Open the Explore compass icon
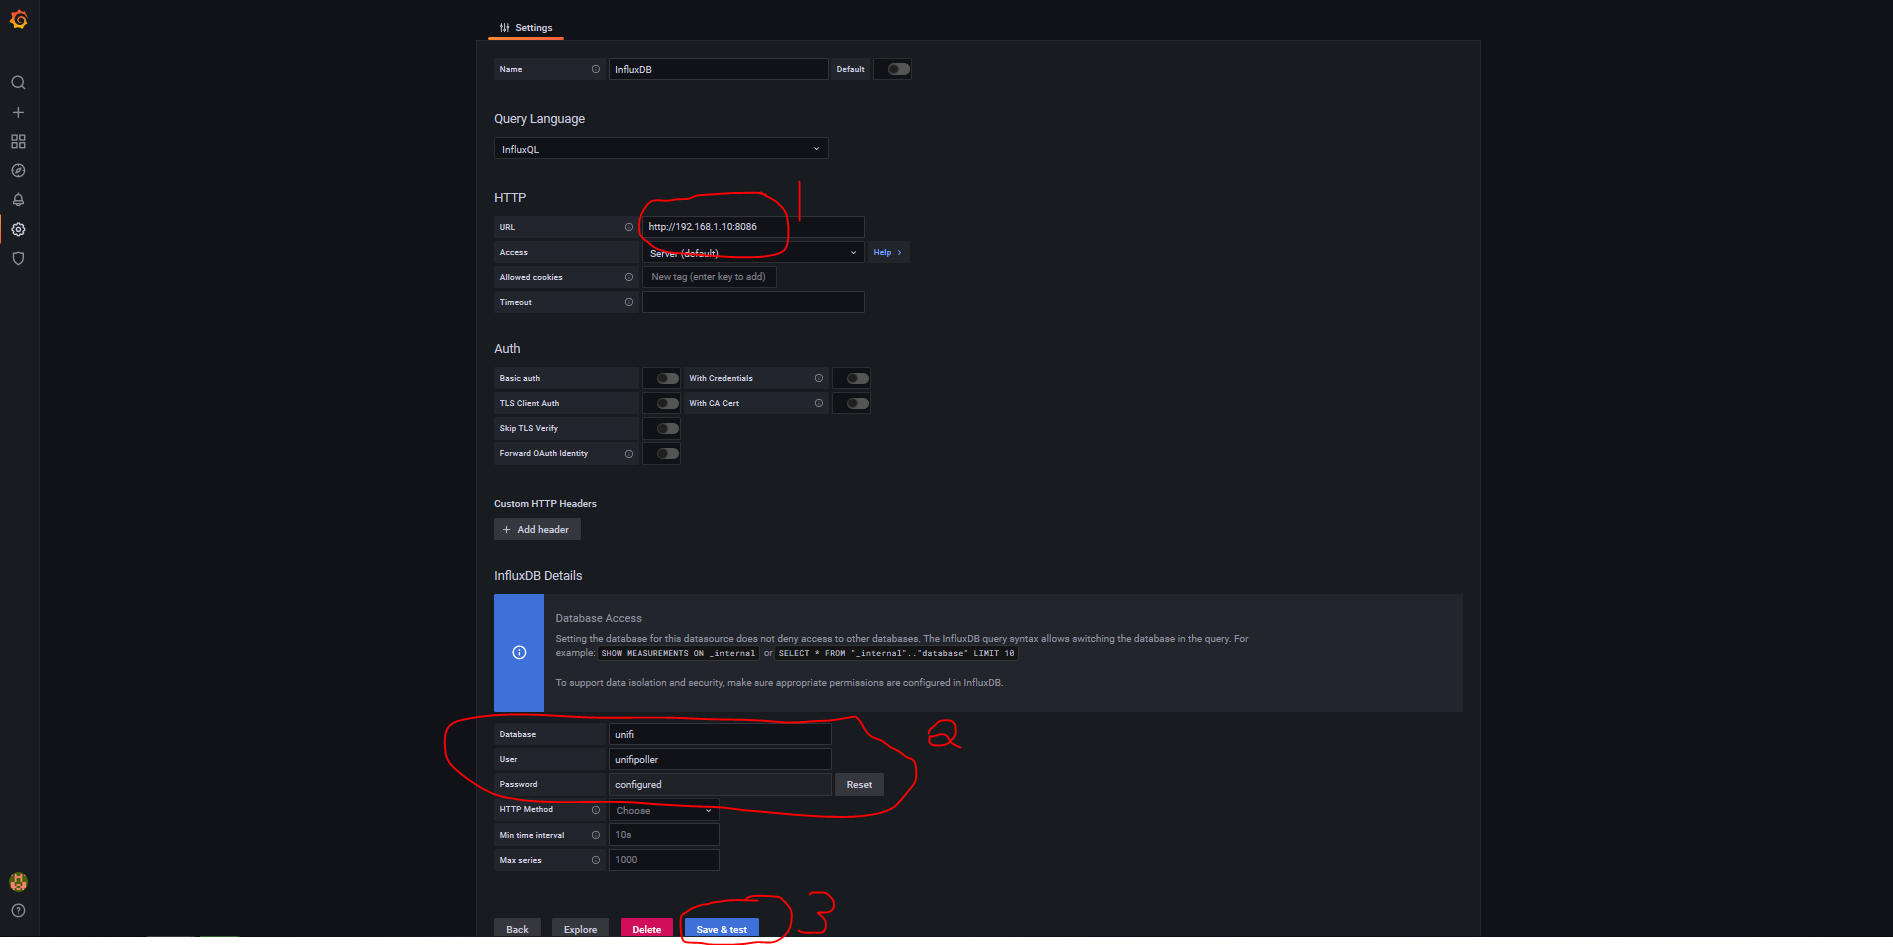The image size is (1893, 945). 18,171
